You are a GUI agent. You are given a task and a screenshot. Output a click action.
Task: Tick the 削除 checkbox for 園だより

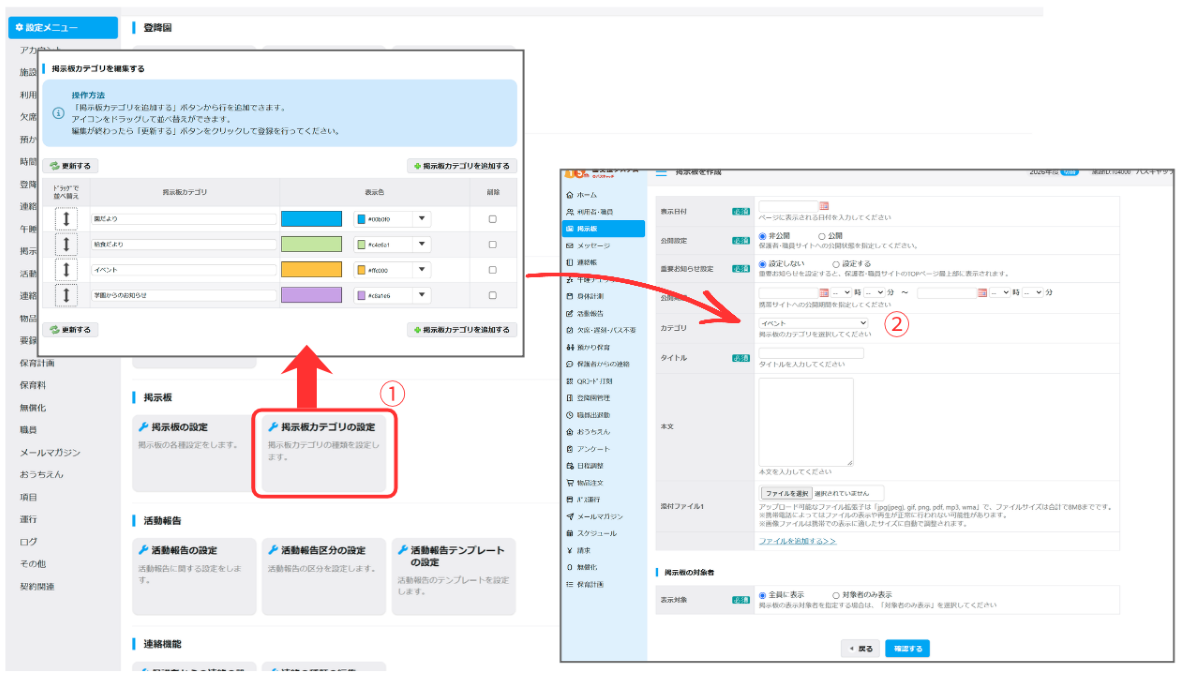click(492, 219)
